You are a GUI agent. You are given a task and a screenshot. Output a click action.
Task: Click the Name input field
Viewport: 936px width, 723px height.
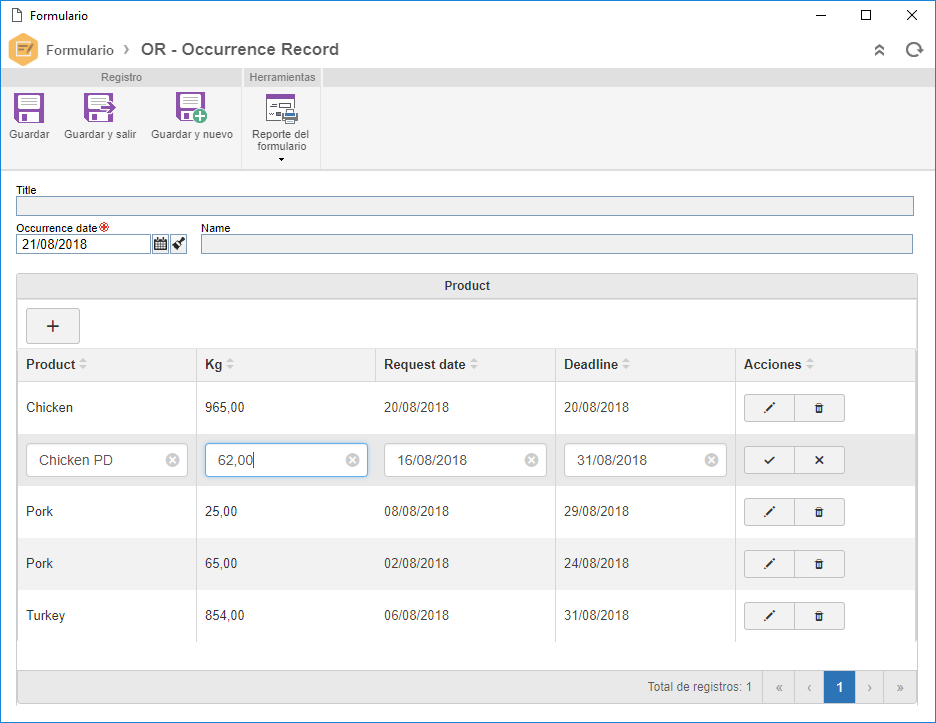(556, 244)
